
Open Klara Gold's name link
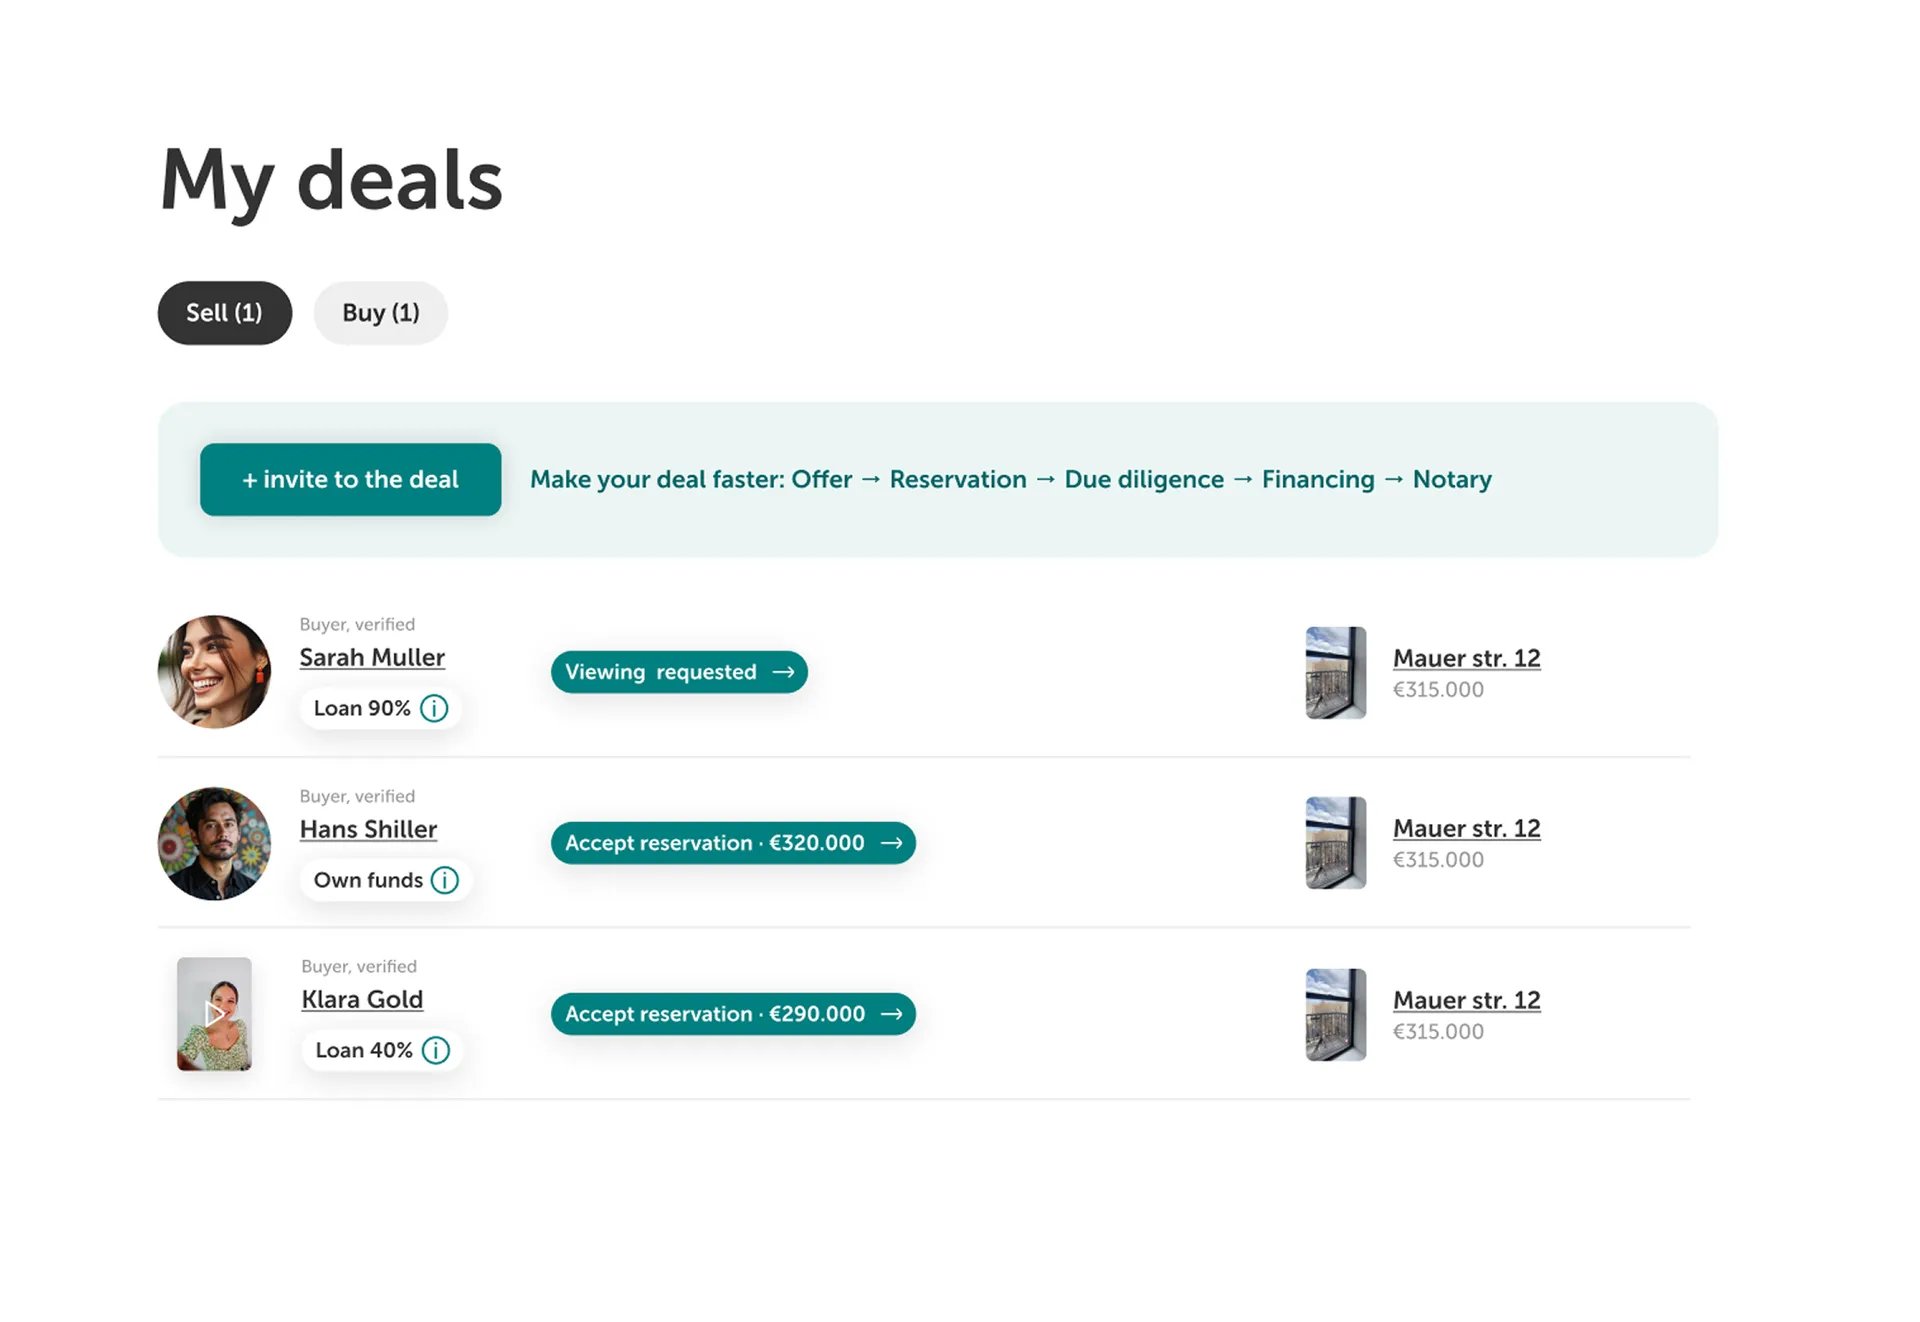(x=362, y=999)
